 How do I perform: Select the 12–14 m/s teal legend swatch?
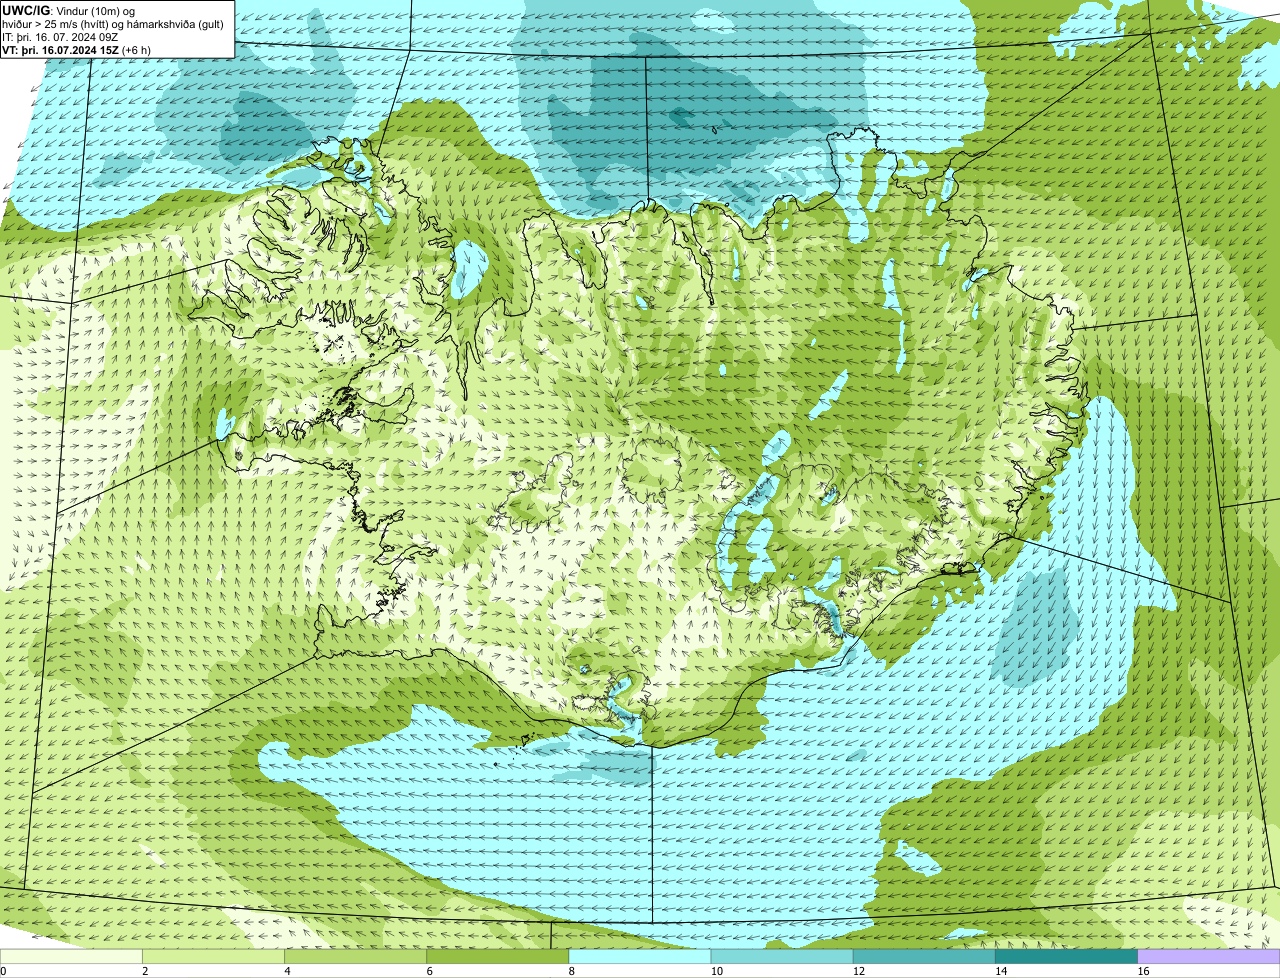(x=924, y=957)
